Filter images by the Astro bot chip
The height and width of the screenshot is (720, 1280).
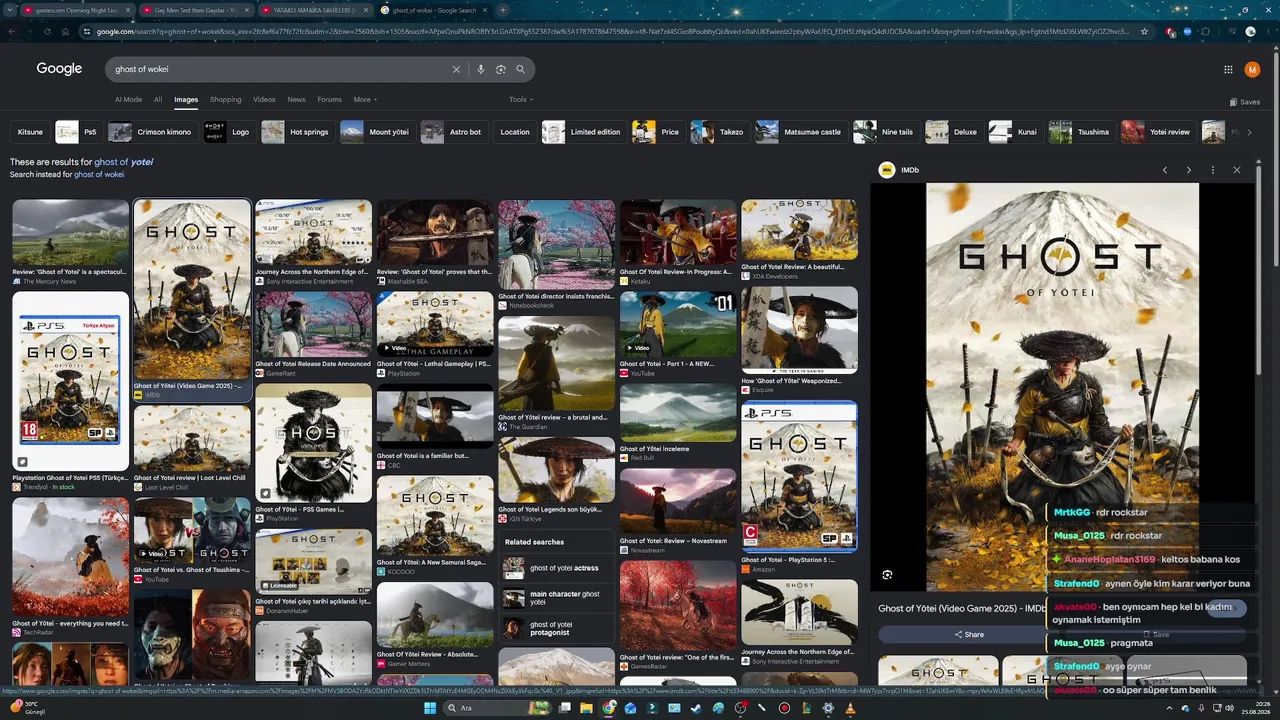[x=453, y=132]
